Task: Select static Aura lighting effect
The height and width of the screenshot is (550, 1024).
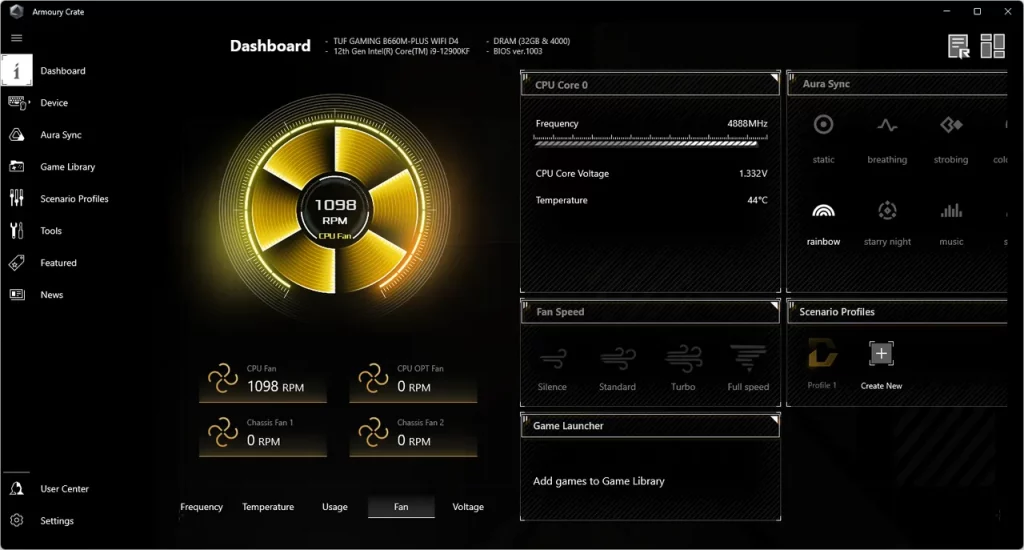Action: pos(823,139)
